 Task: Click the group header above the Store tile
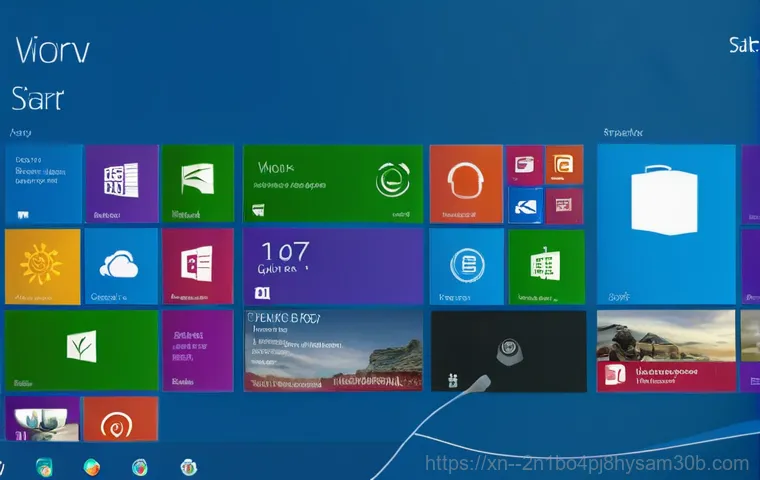623,132
